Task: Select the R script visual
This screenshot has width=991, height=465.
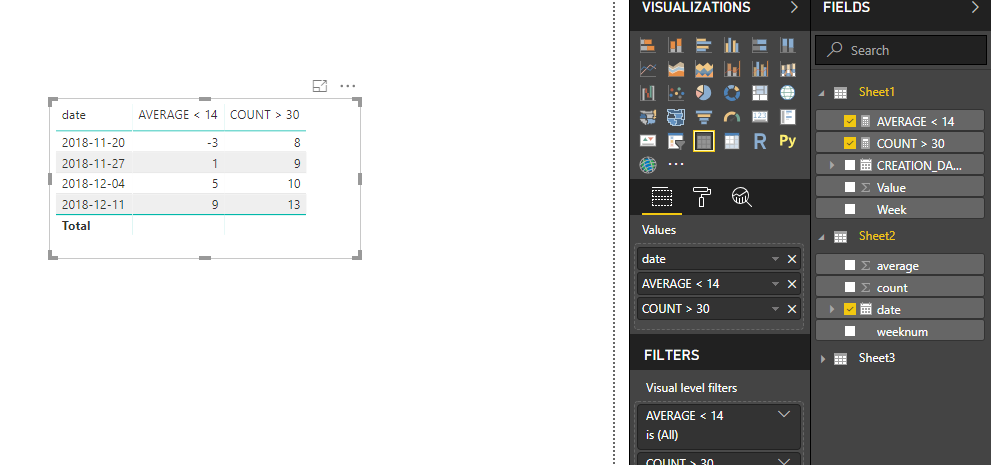Action: (x=760, y=142)
